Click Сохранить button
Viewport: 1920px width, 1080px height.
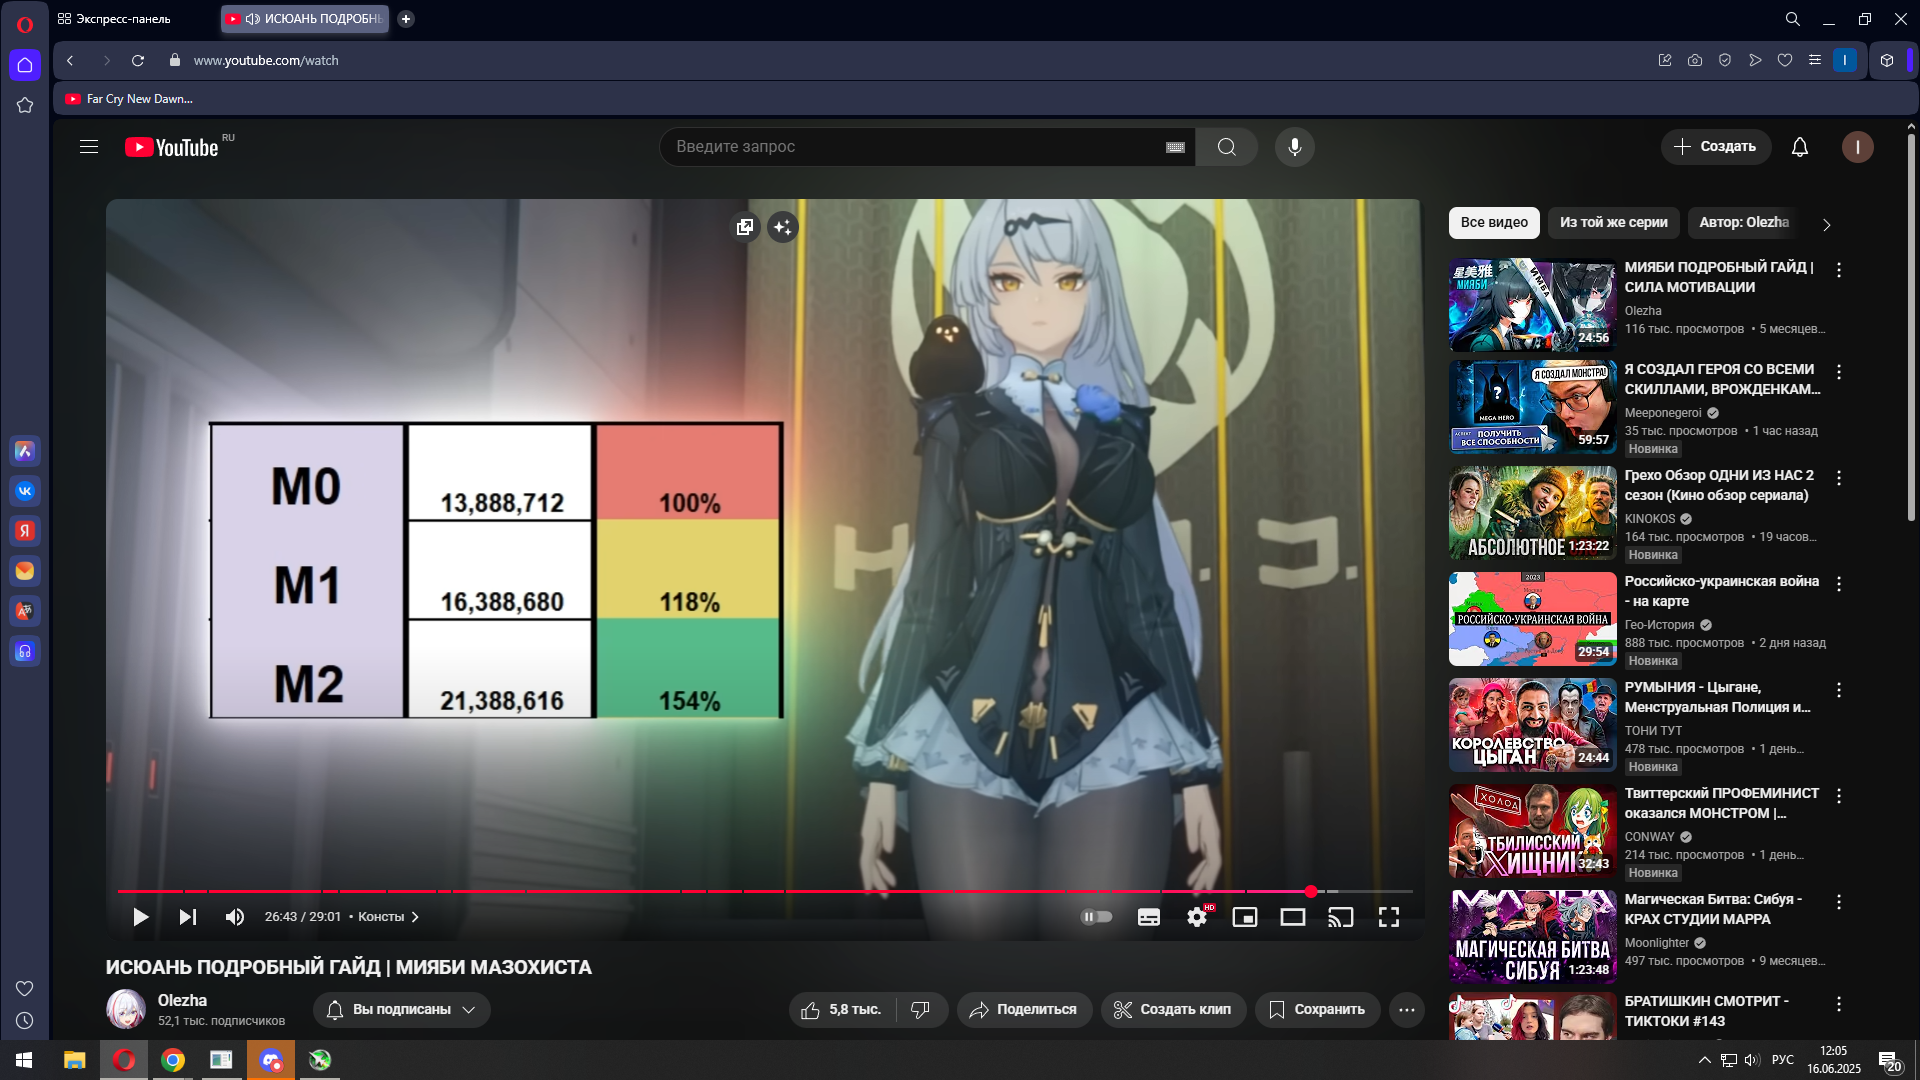[1317, 1010]
